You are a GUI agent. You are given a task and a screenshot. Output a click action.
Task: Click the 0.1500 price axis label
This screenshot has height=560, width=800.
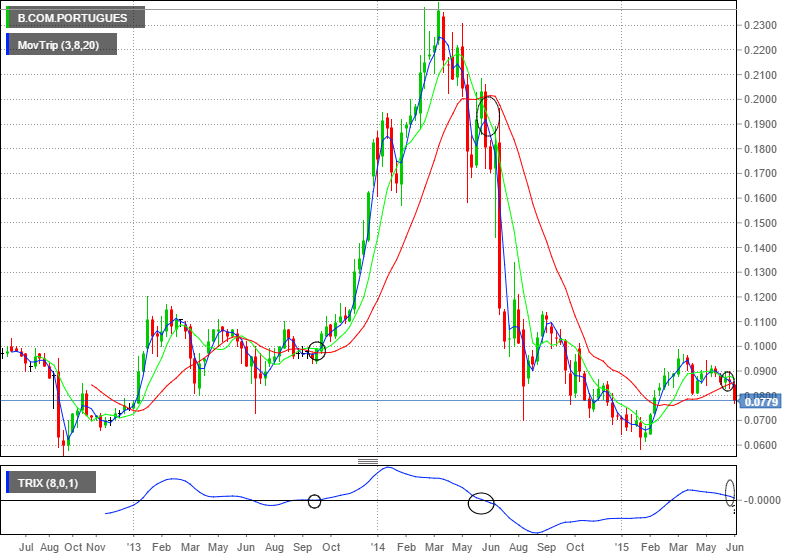tap(760, 223)
